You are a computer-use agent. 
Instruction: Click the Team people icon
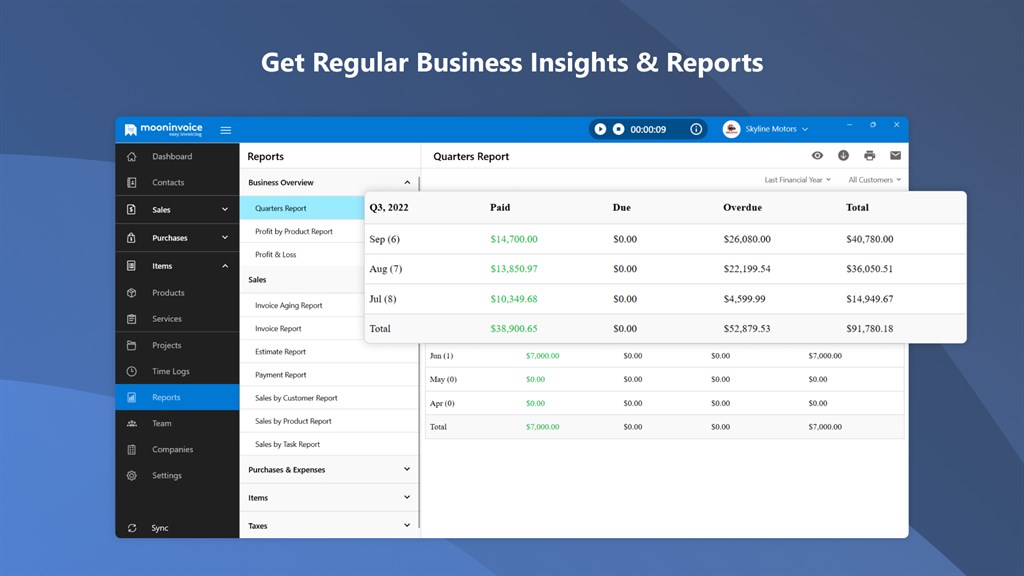[131, 423]
